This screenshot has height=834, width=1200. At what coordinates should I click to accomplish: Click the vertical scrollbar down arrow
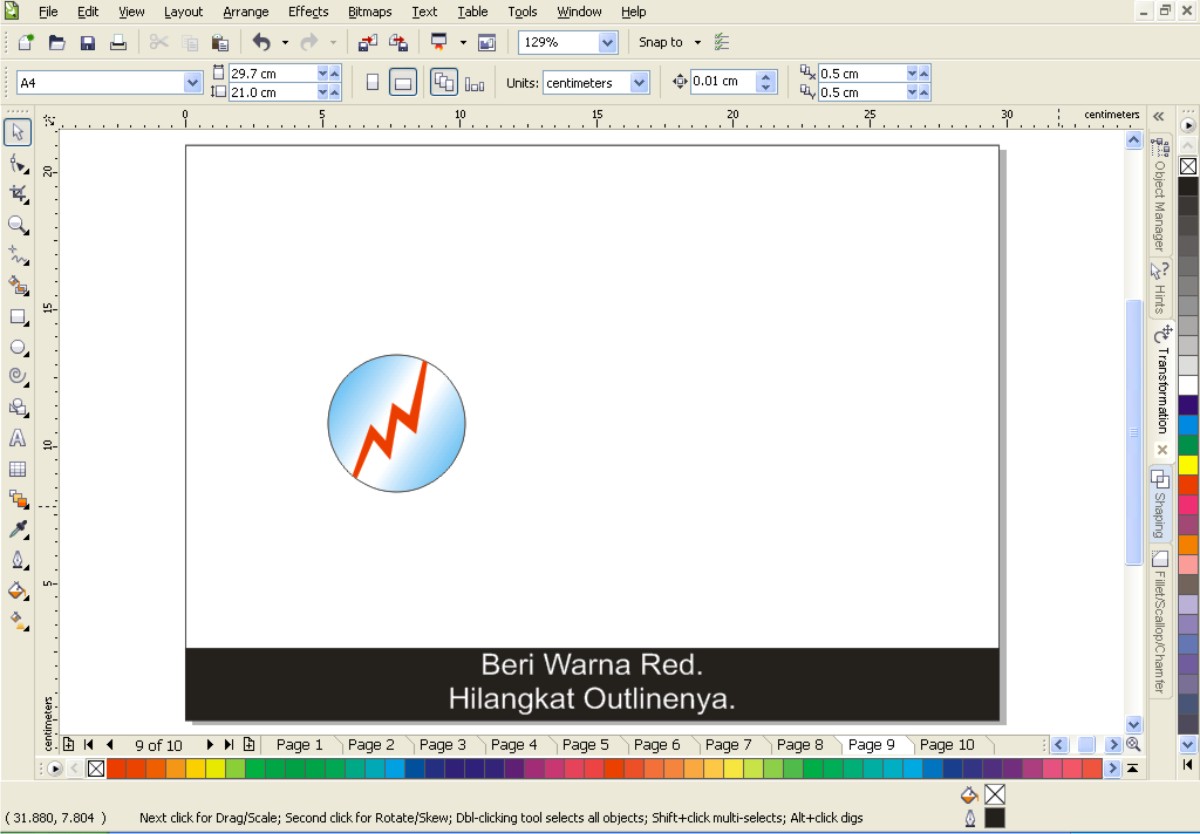pos(1134,725)
